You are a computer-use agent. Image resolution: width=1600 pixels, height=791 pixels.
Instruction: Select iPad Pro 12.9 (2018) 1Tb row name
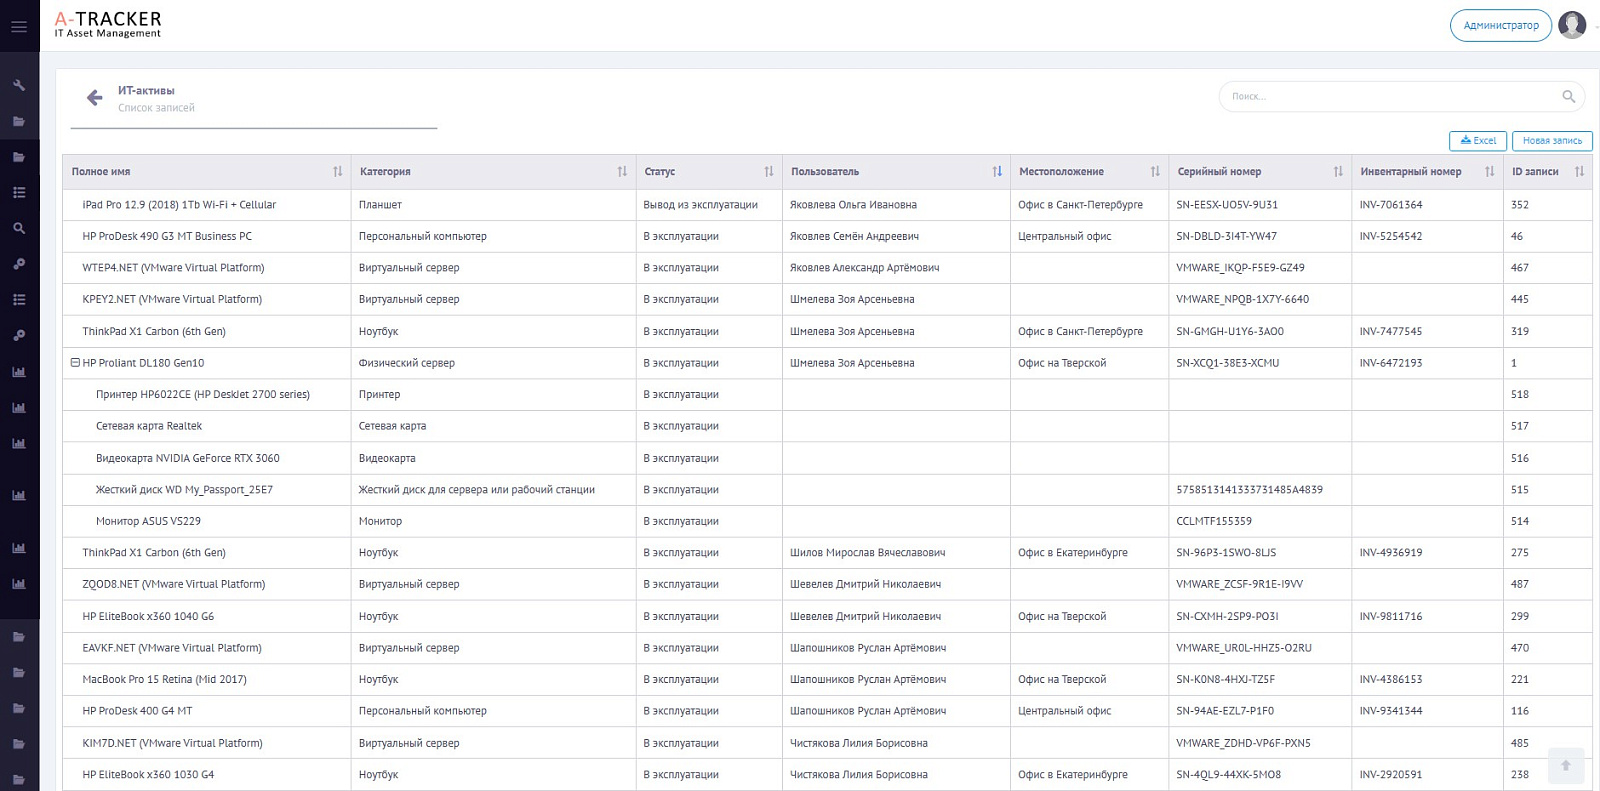179,205
